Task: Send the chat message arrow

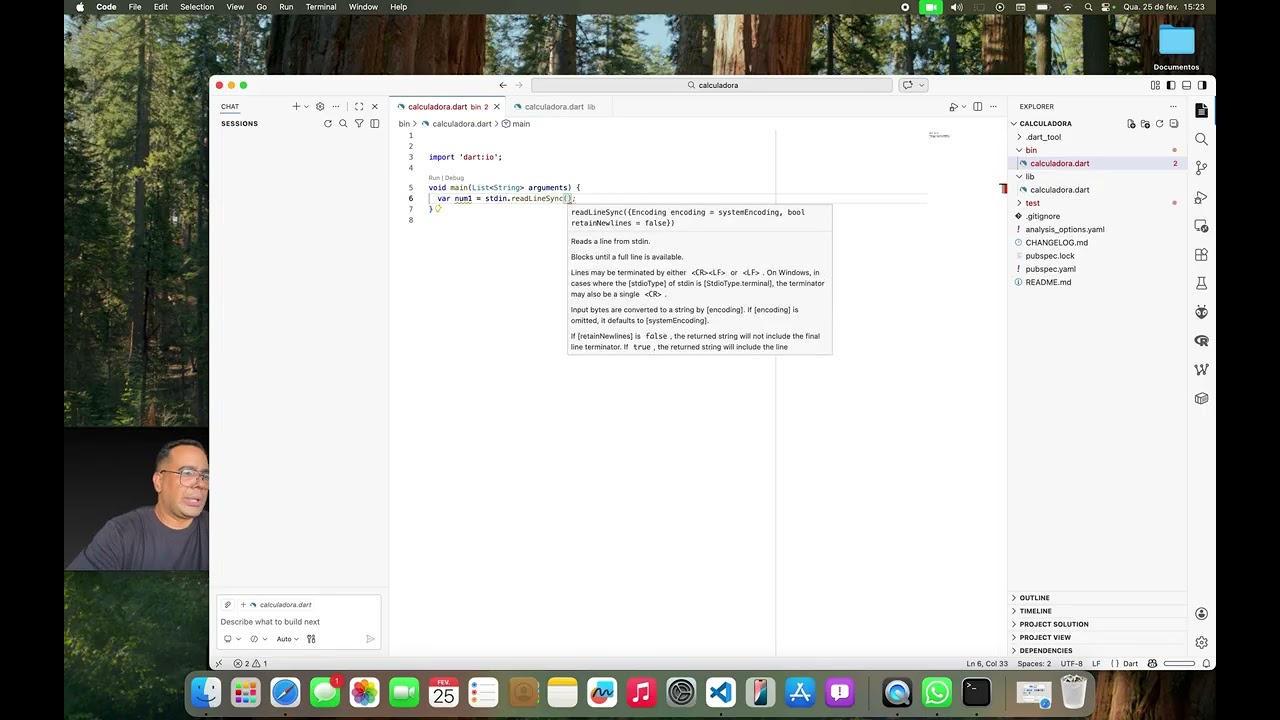Action: tap(370, 639)
